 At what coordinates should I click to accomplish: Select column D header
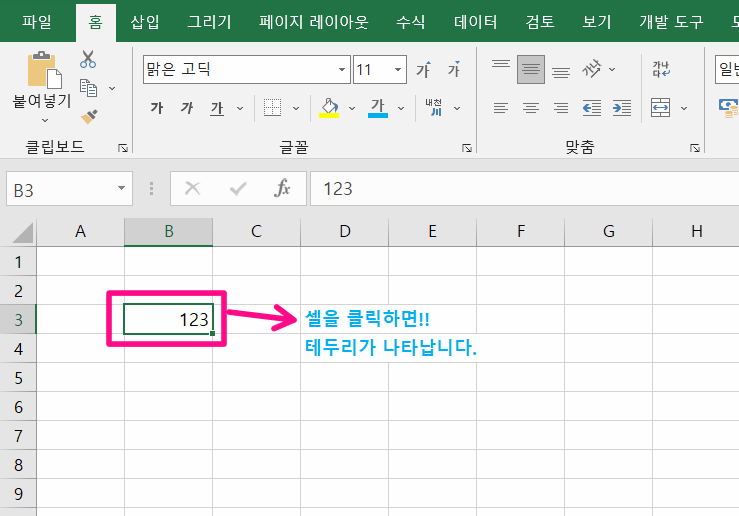[x=345, y=231]
